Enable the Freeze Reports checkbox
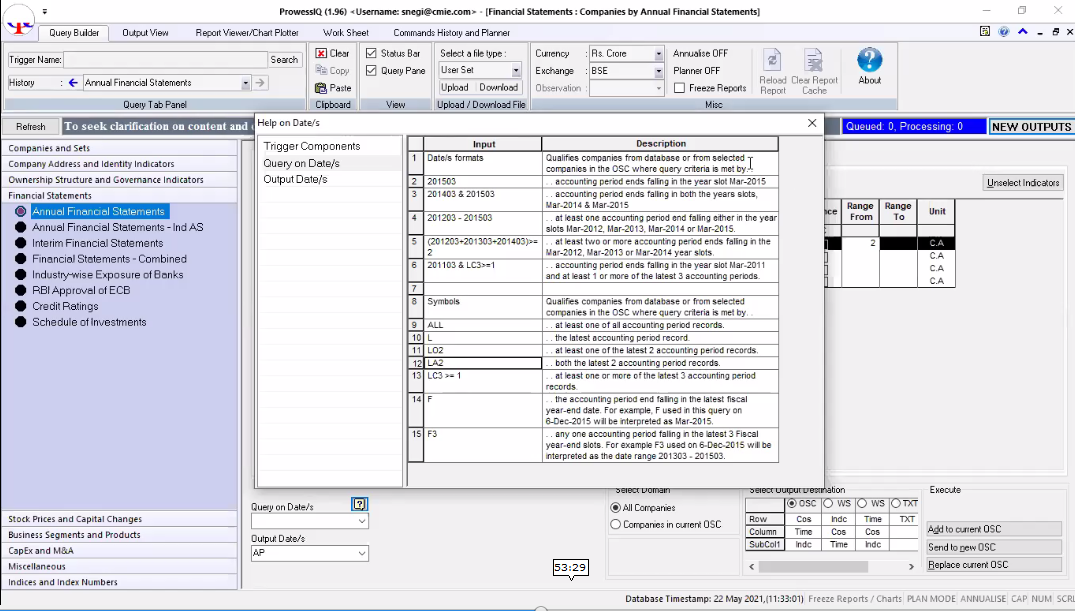 pyautogui.click(x=680, y=88)
